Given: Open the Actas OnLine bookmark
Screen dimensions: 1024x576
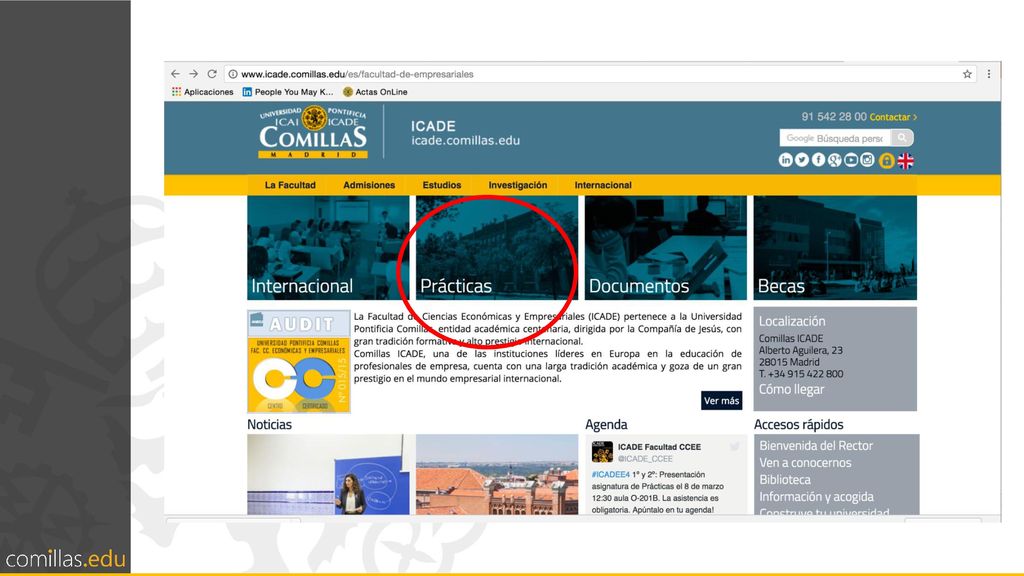Looking at the screenshot, I should pos(376,92).
